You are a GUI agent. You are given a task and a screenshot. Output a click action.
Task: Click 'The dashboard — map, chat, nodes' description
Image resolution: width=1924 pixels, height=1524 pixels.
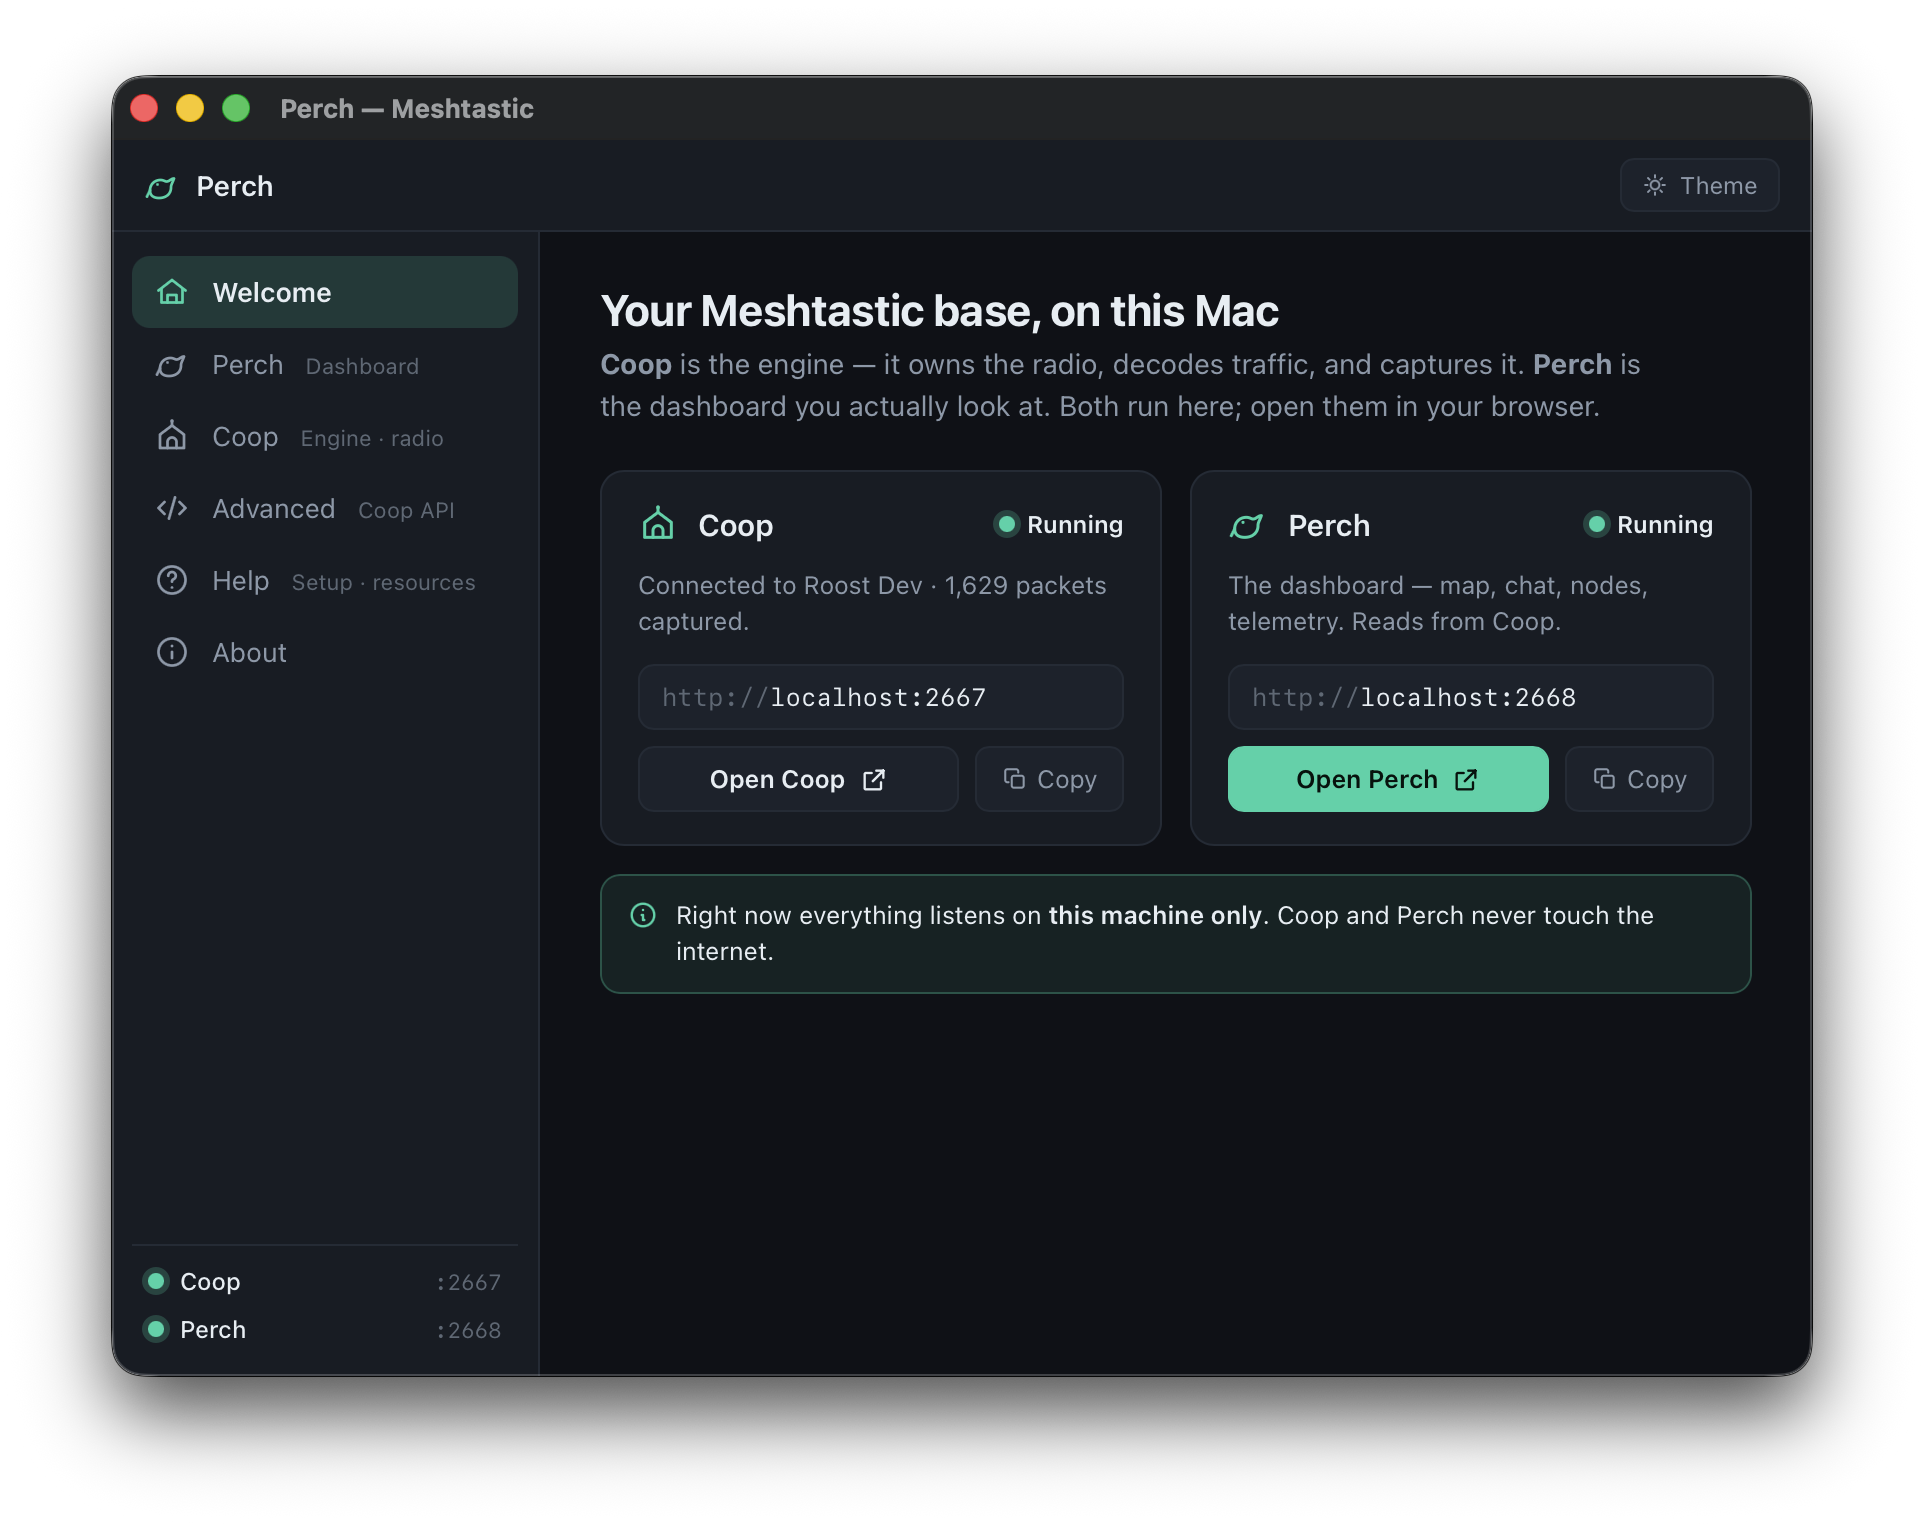(1438, 603)
